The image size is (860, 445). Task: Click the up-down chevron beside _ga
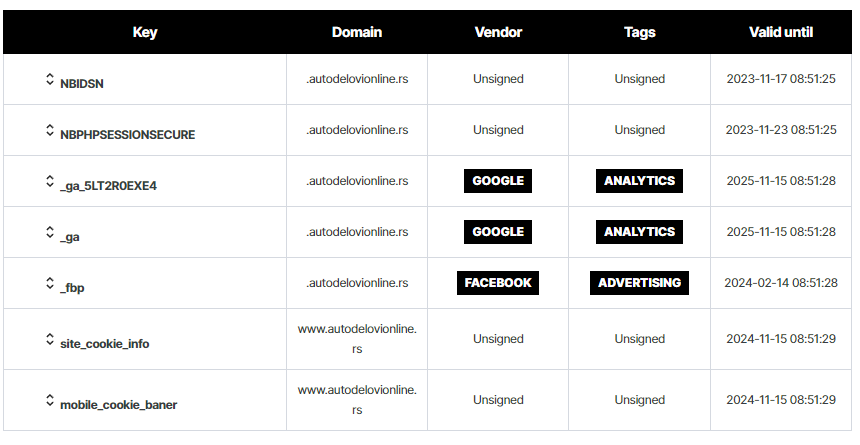(49, 233)
